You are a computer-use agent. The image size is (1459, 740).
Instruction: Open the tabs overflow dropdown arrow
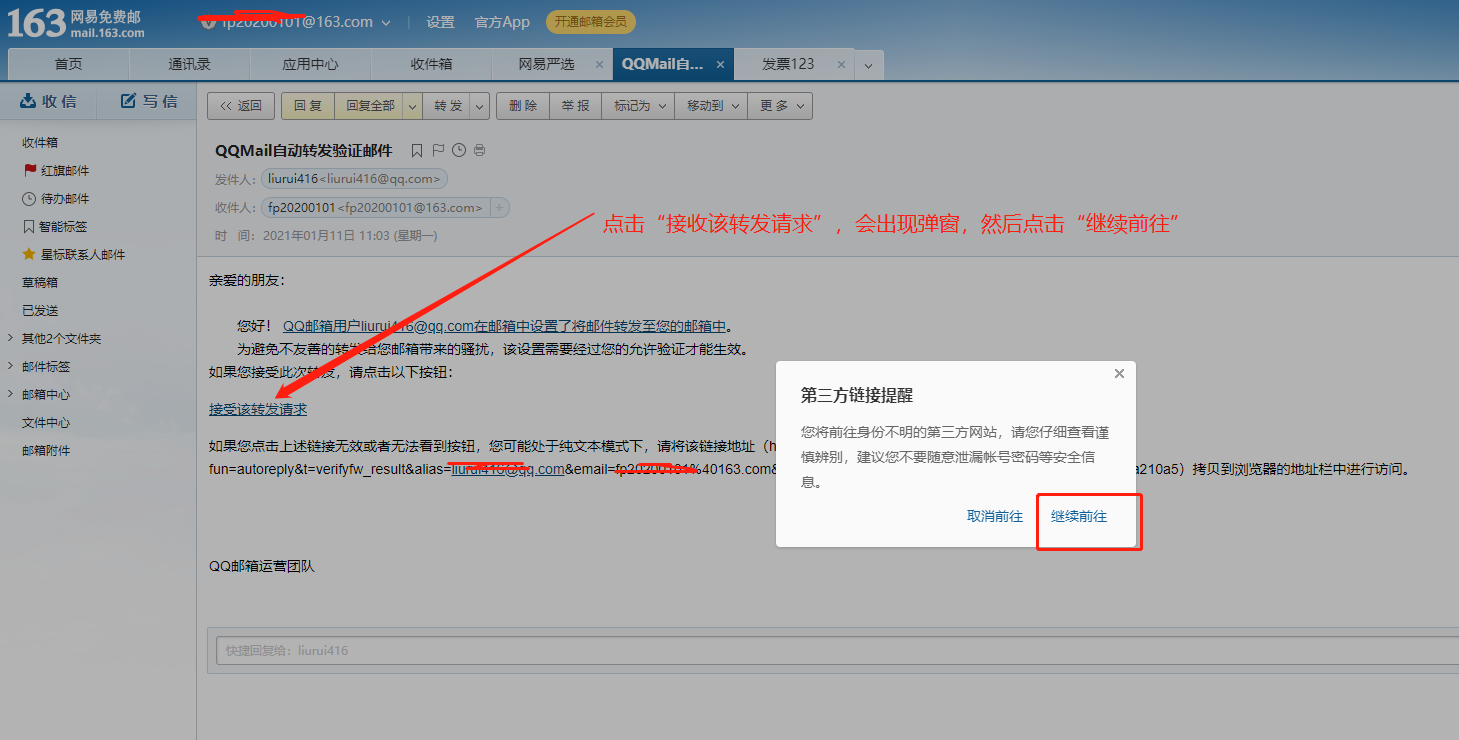pos(868,65)
